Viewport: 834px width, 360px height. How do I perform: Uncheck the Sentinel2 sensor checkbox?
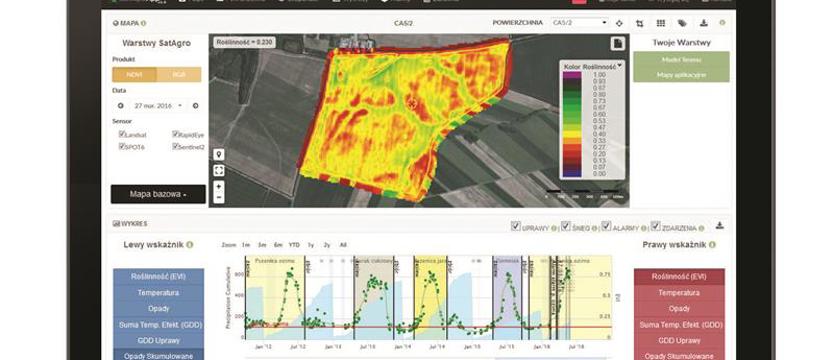point(176,146)
